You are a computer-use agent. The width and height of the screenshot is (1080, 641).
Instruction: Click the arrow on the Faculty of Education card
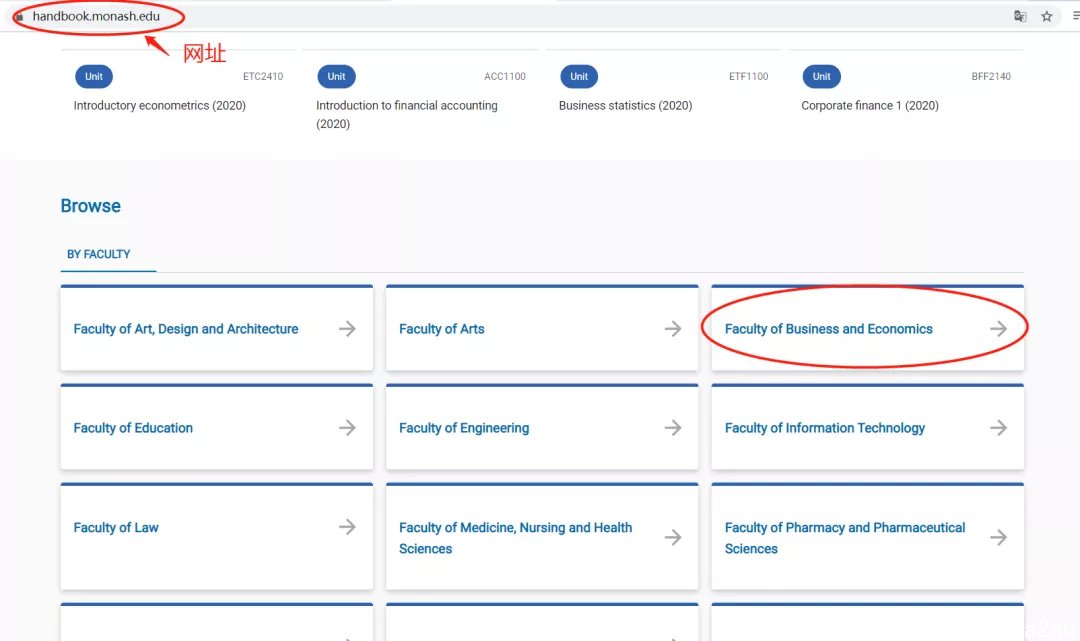[x=347, y=428]
